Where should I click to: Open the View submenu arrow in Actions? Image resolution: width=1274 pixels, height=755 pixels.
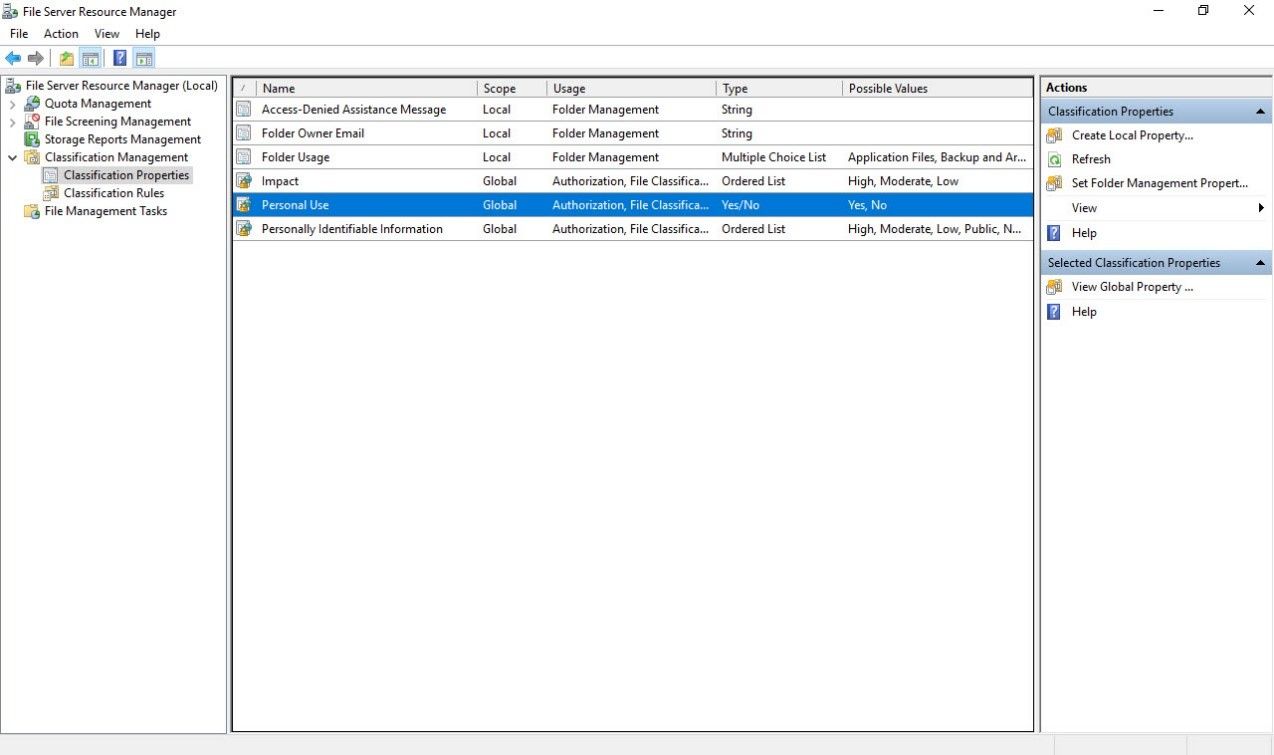click(1262, 208)
